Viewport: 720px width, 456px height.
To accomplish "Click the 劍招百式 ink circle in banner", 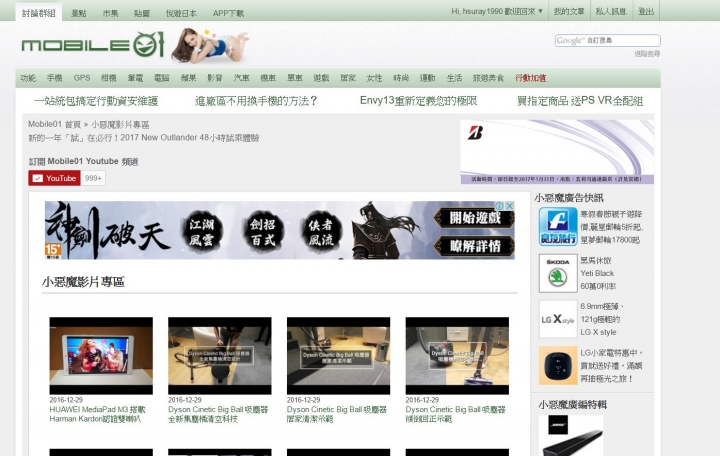I will [263, 232].
